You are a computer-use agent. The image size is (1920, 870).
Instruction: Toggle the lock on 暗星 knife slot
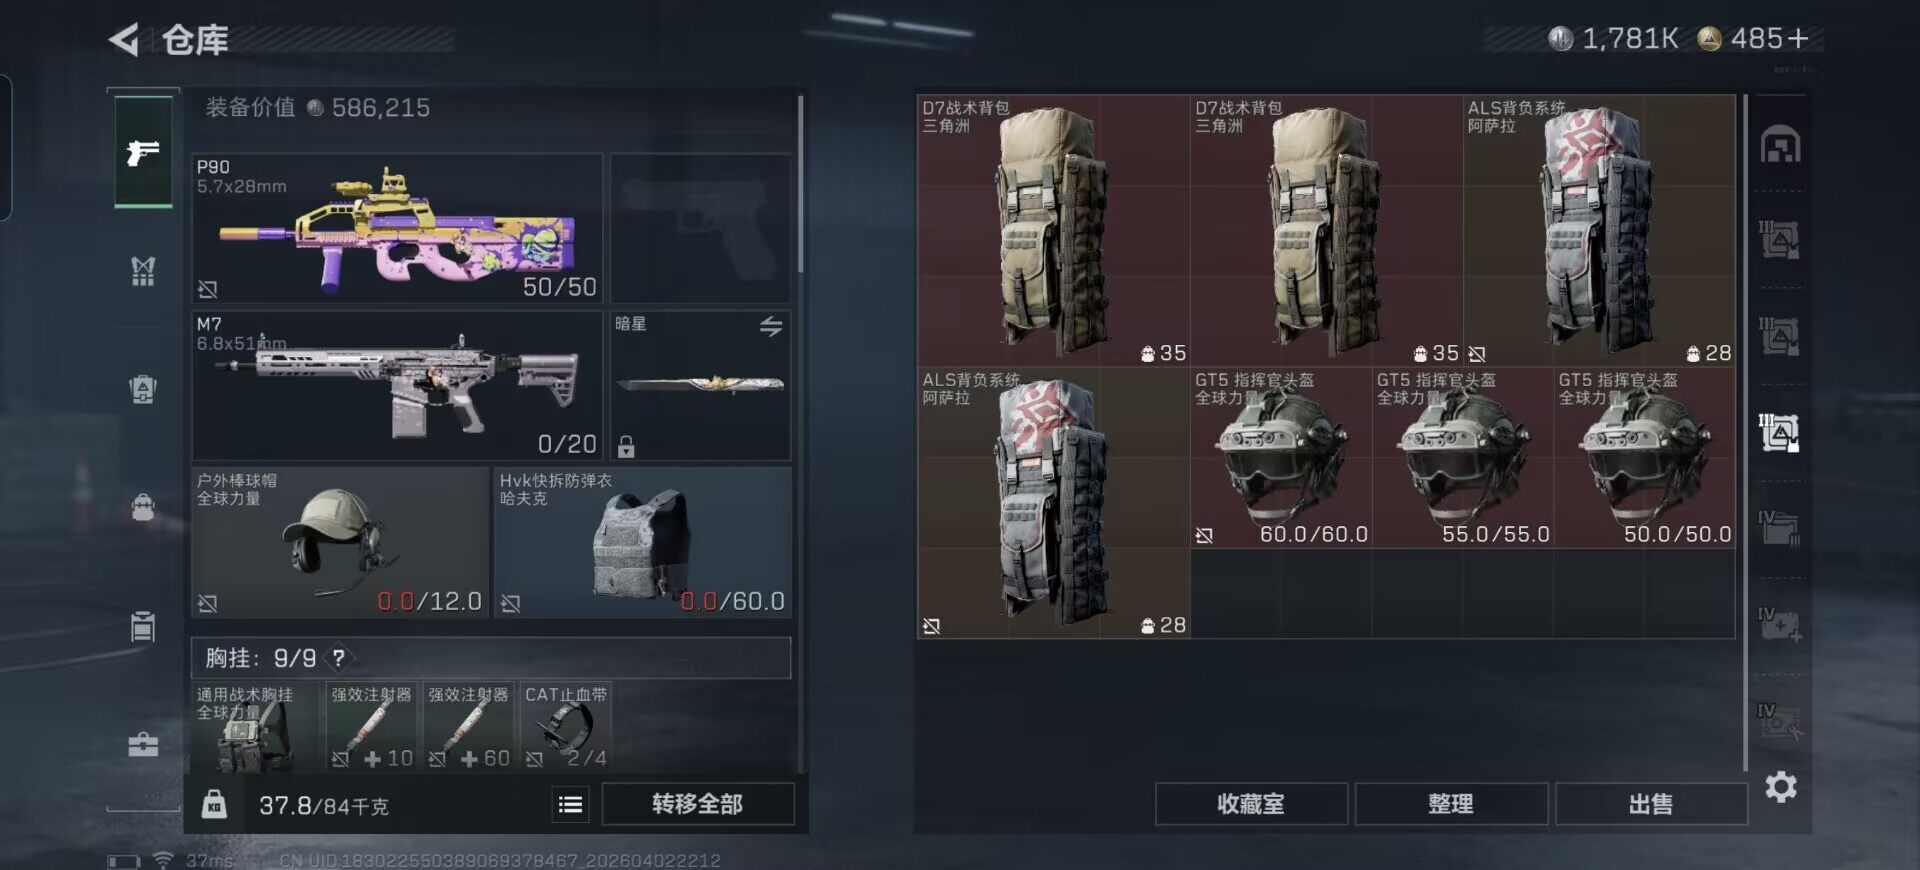pos(626,446)
